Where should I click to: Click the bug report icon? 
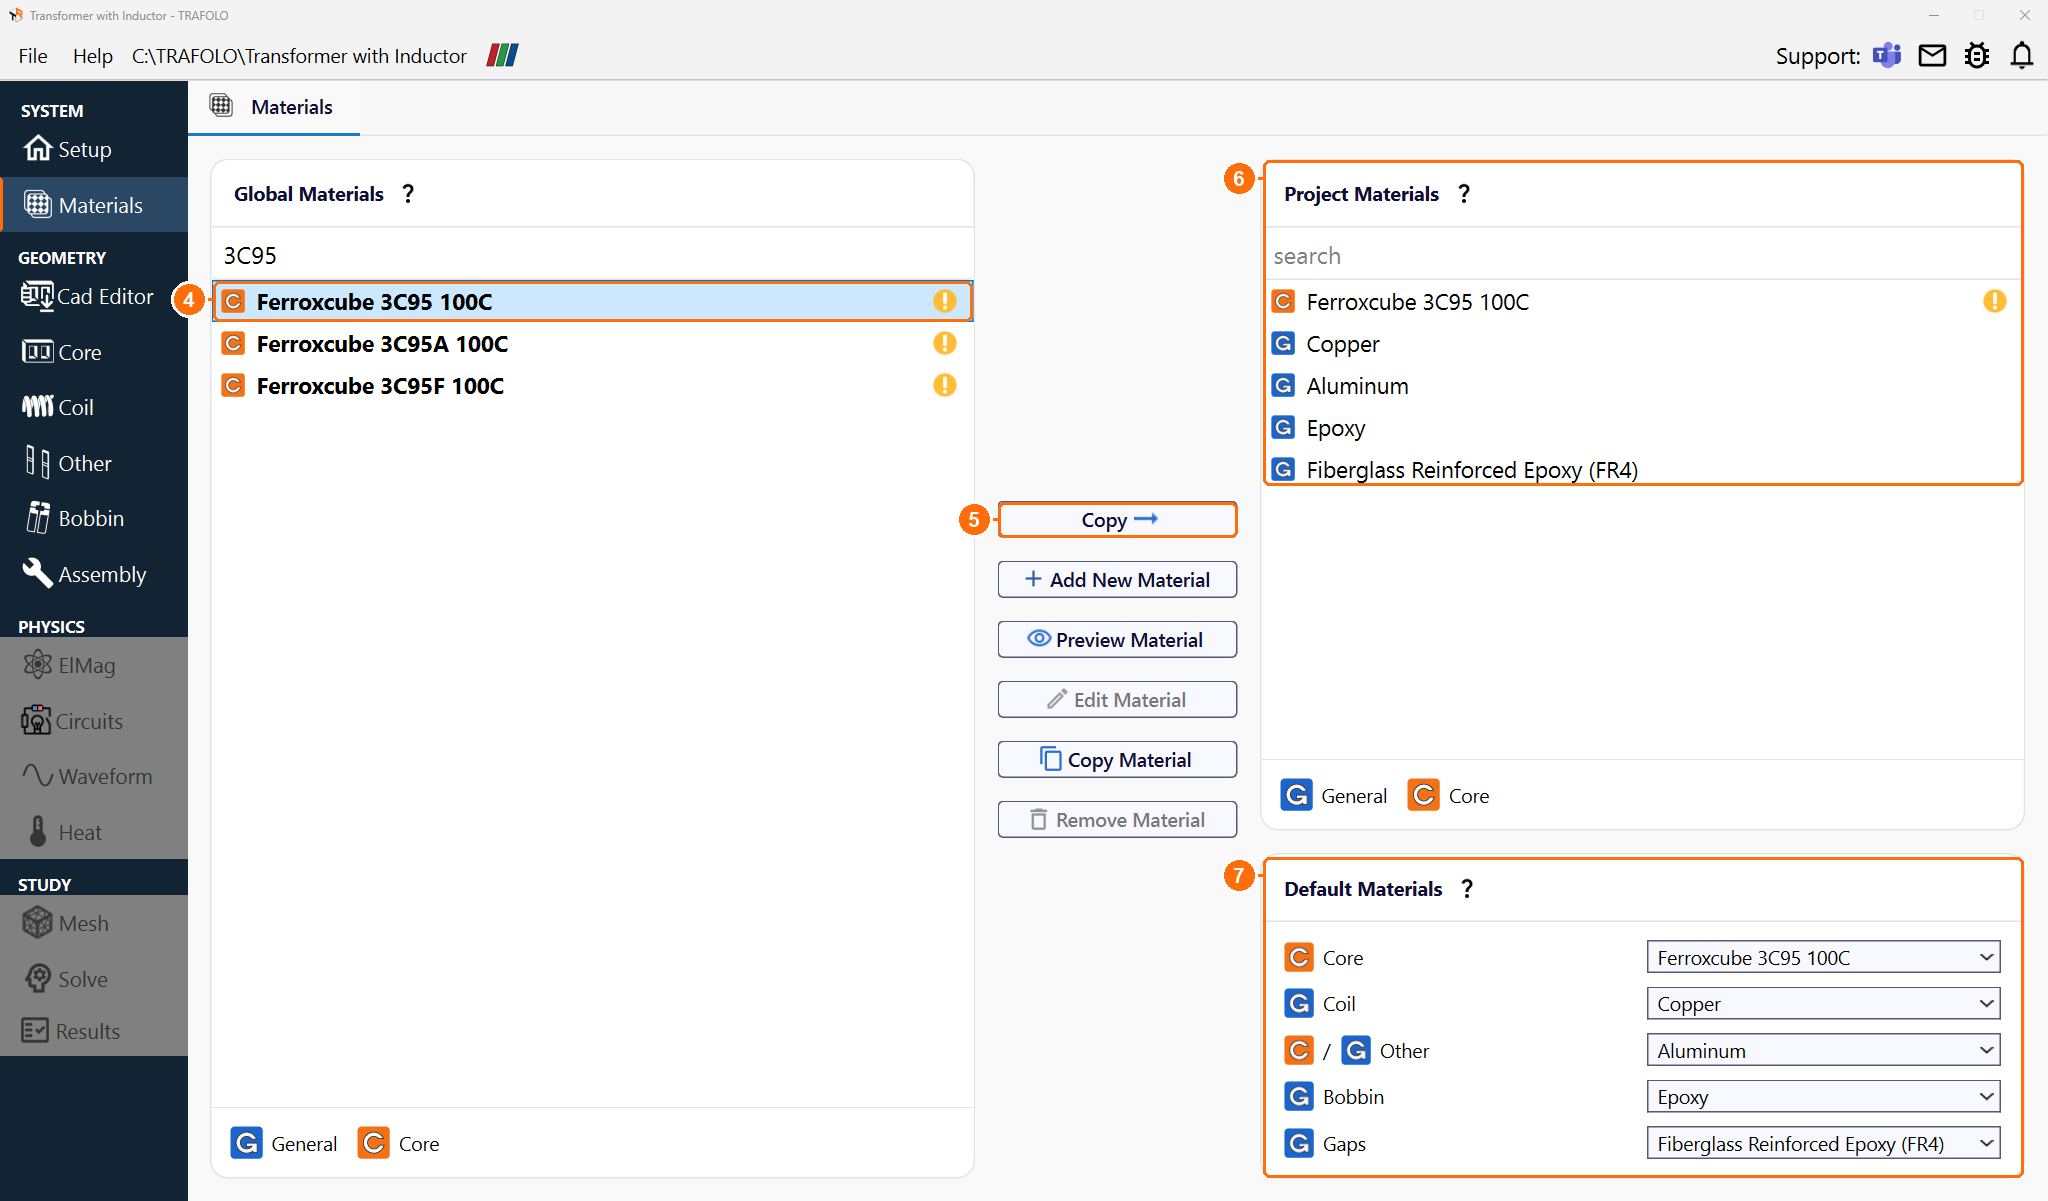1977,56
